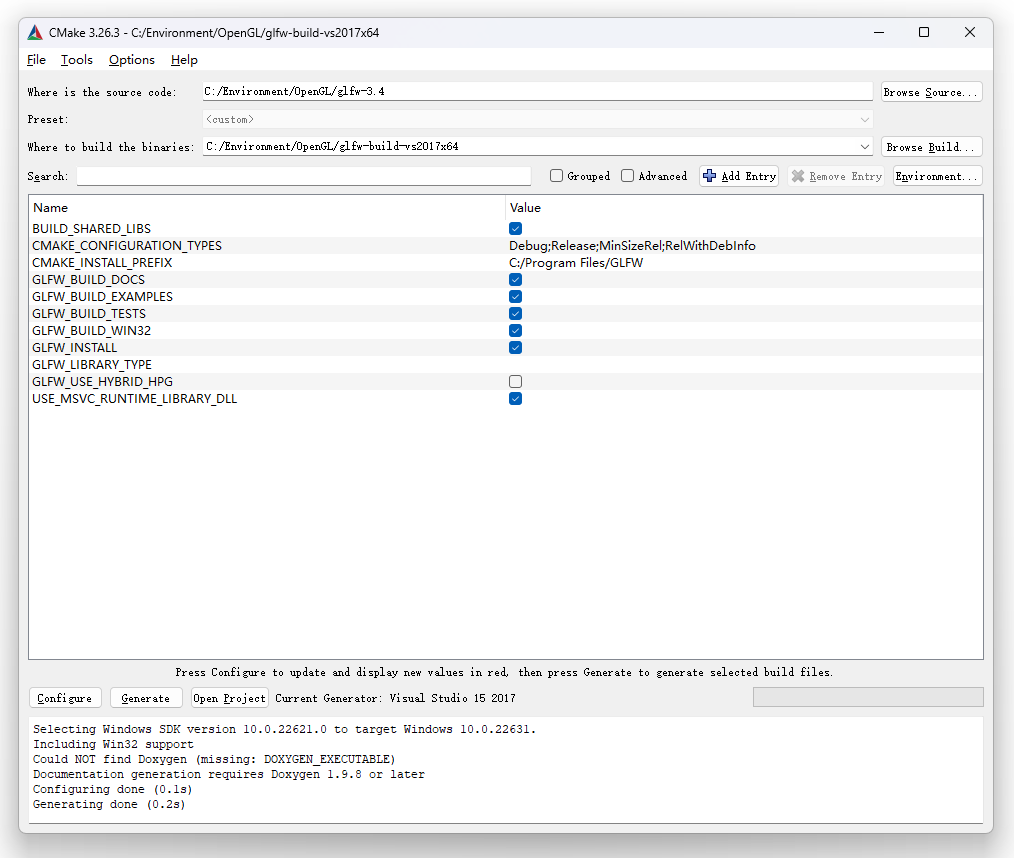Select the GLFW_BUILD_TESTS entry name
1014x858 pixels.
click(89, 314)
